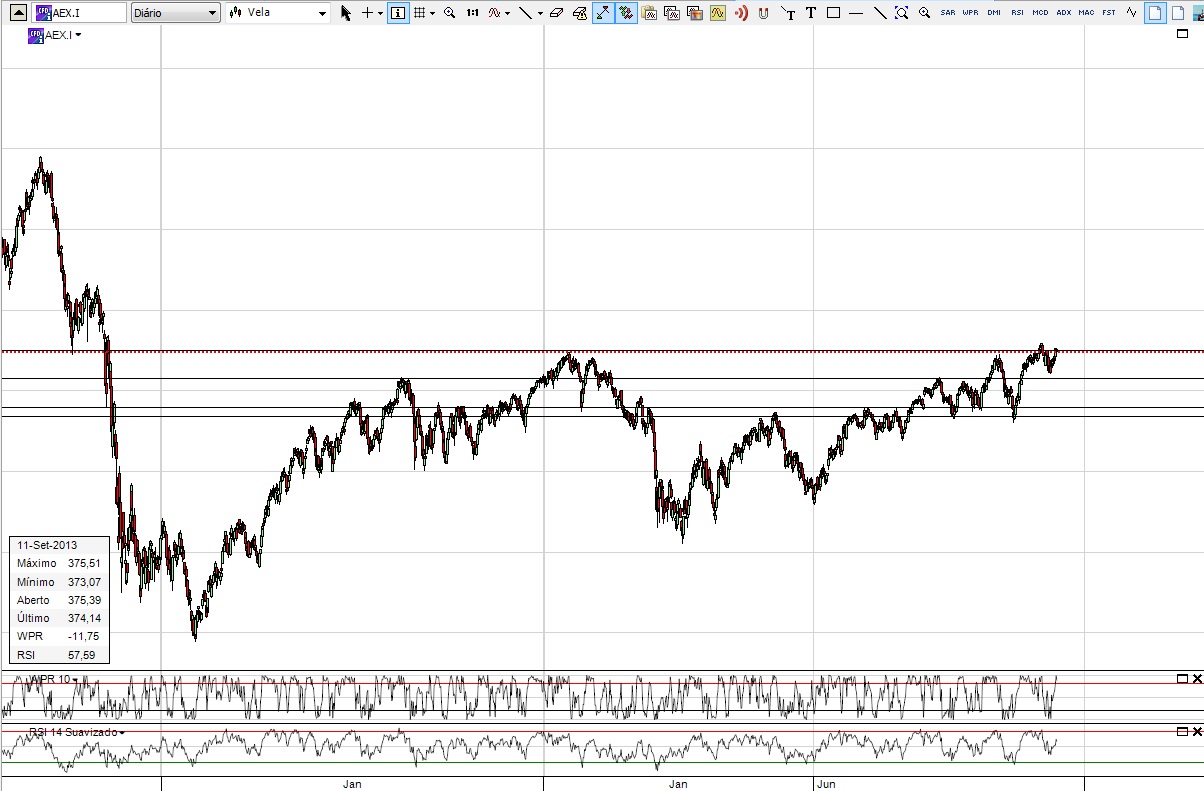Select the text annotation T tool
This screenshot has height=791, width=1204.
[x=811, y=13]
